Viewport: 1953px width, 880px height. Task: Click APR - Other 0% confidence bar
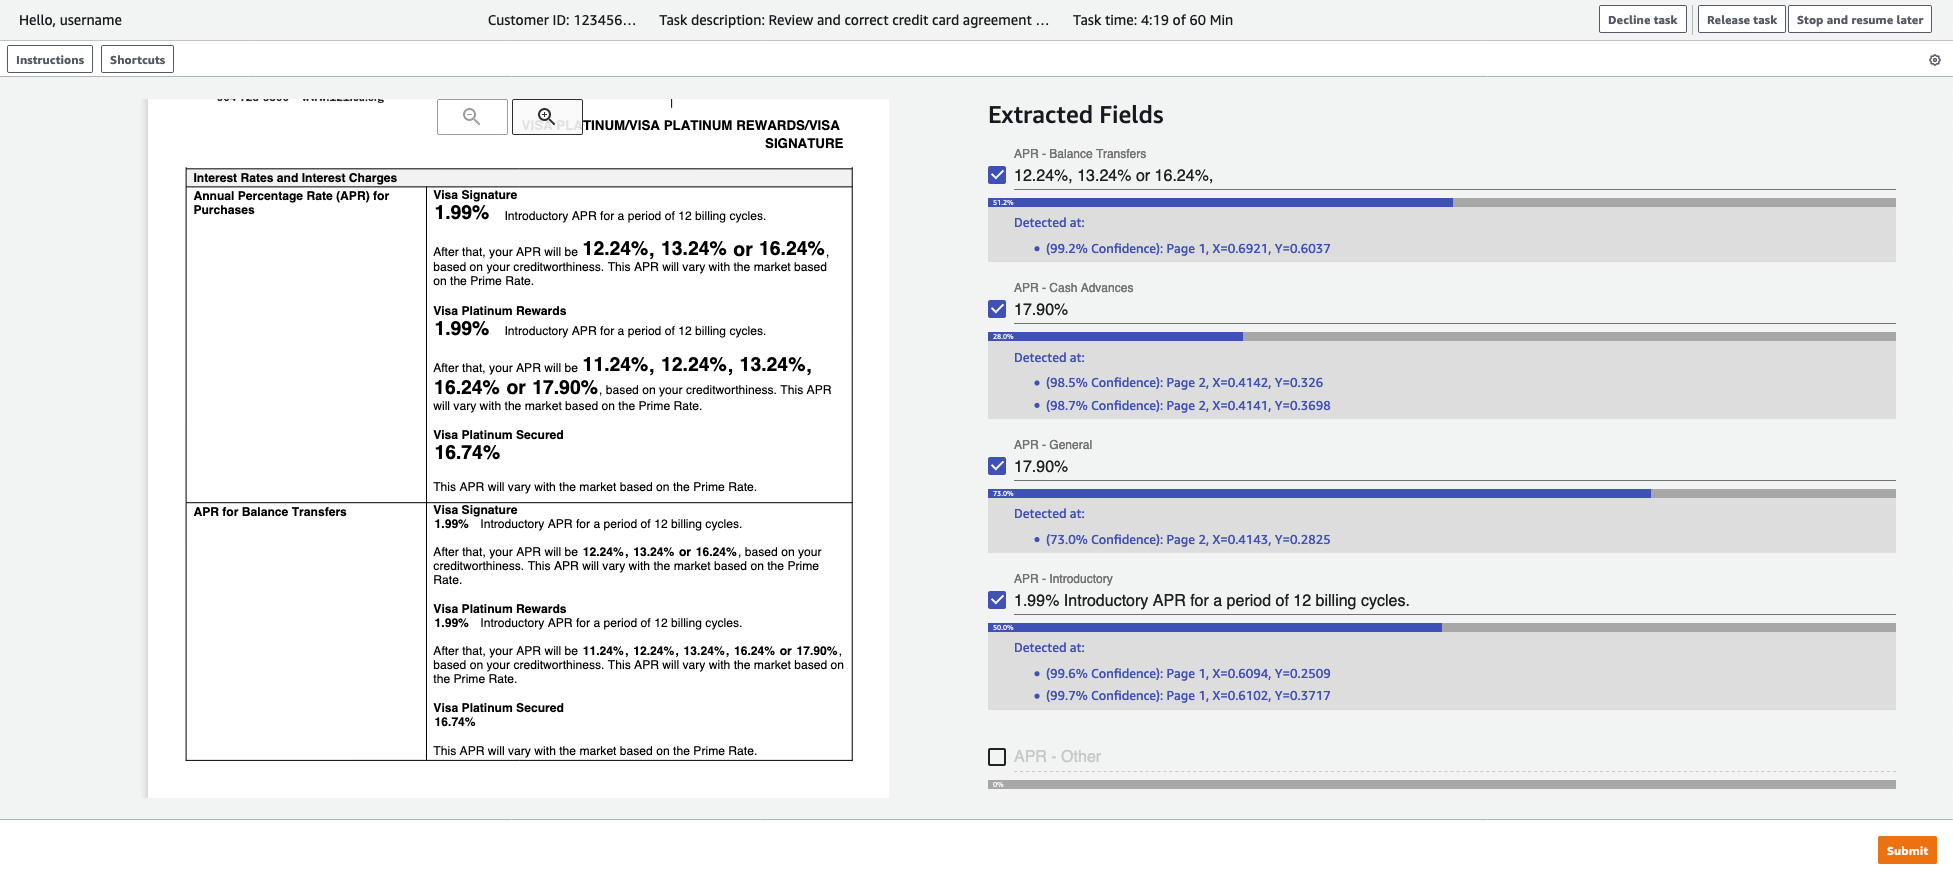[1442, 785]
